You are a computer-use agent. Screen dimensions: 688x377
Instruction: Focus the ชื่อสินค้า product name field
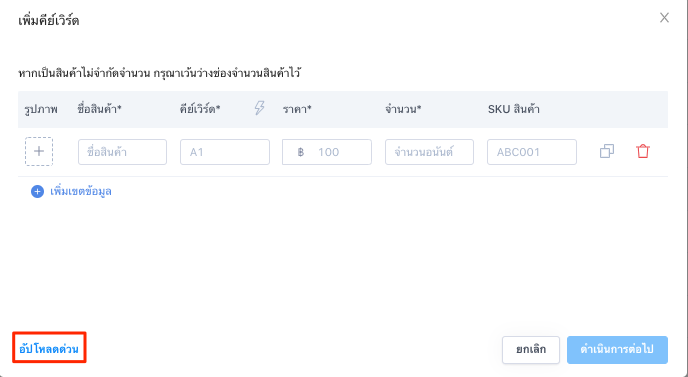122,152
